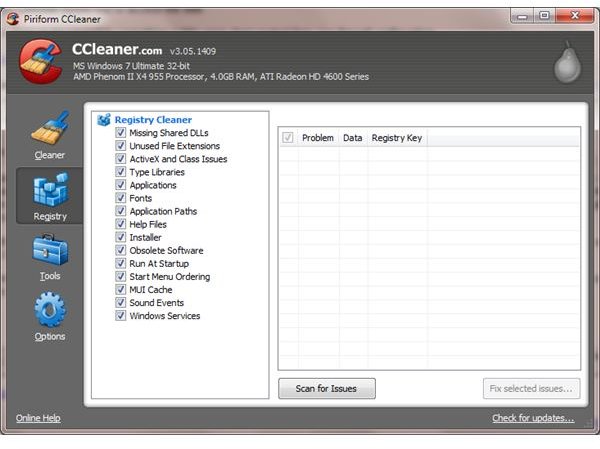Uncheck Missing Shared DLLs

[121, 132]
